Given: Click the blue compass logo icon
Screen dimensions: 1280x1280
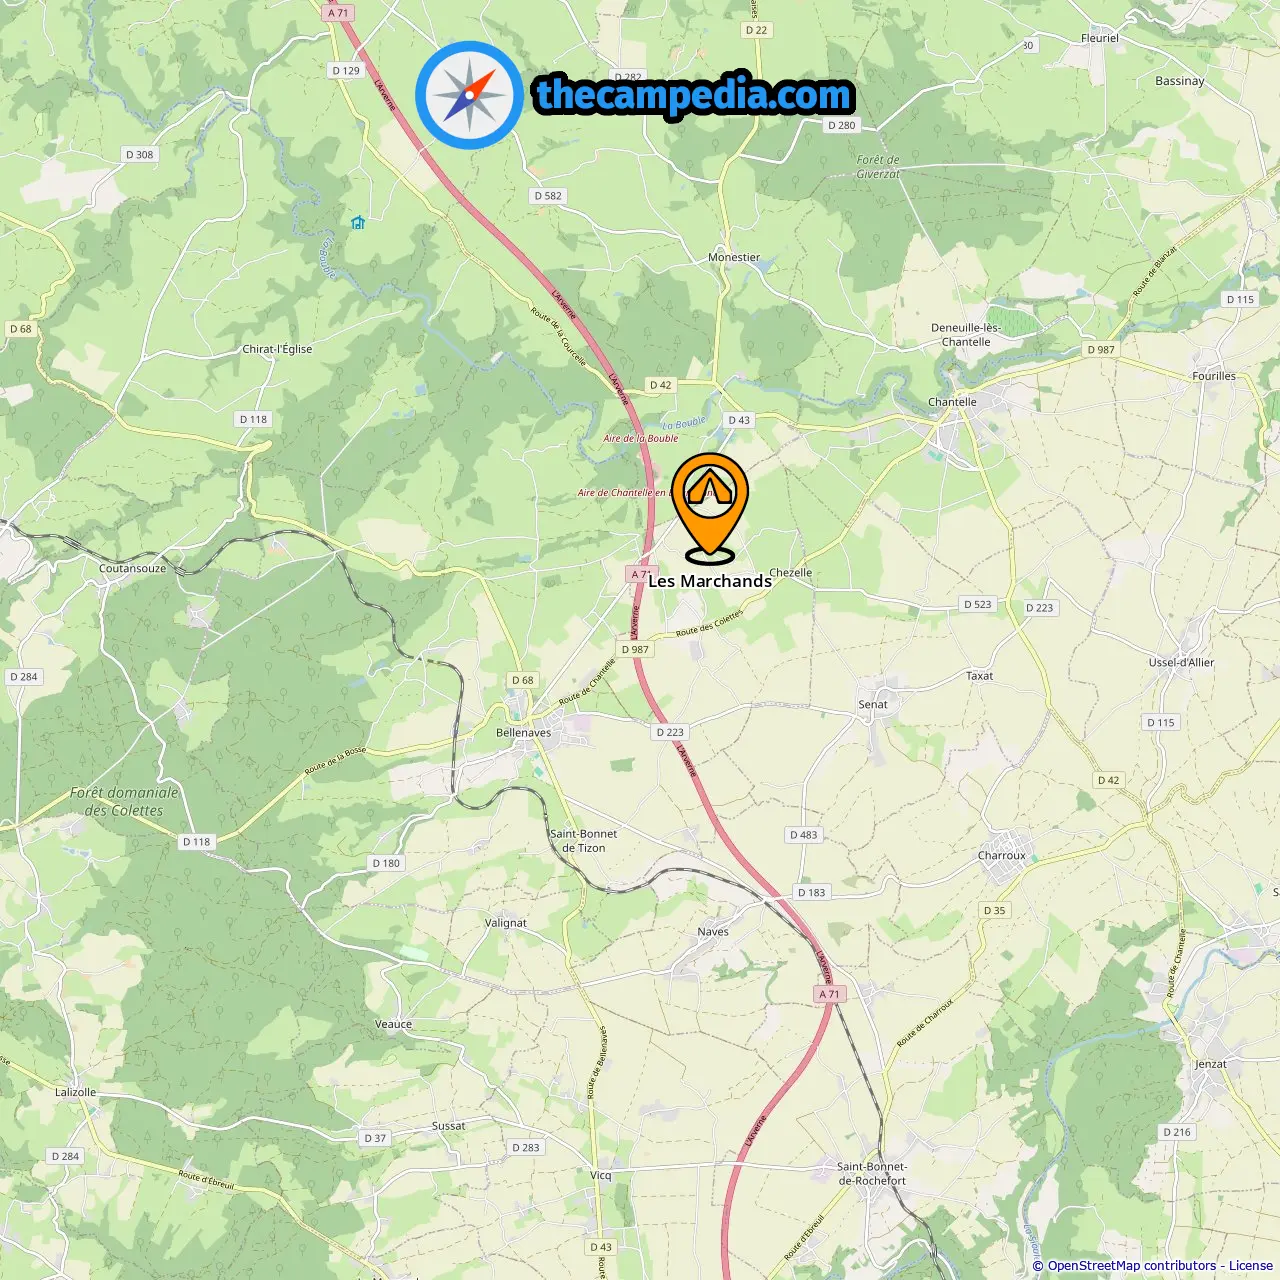Looking at the screenshot, I should pos(469,95).
